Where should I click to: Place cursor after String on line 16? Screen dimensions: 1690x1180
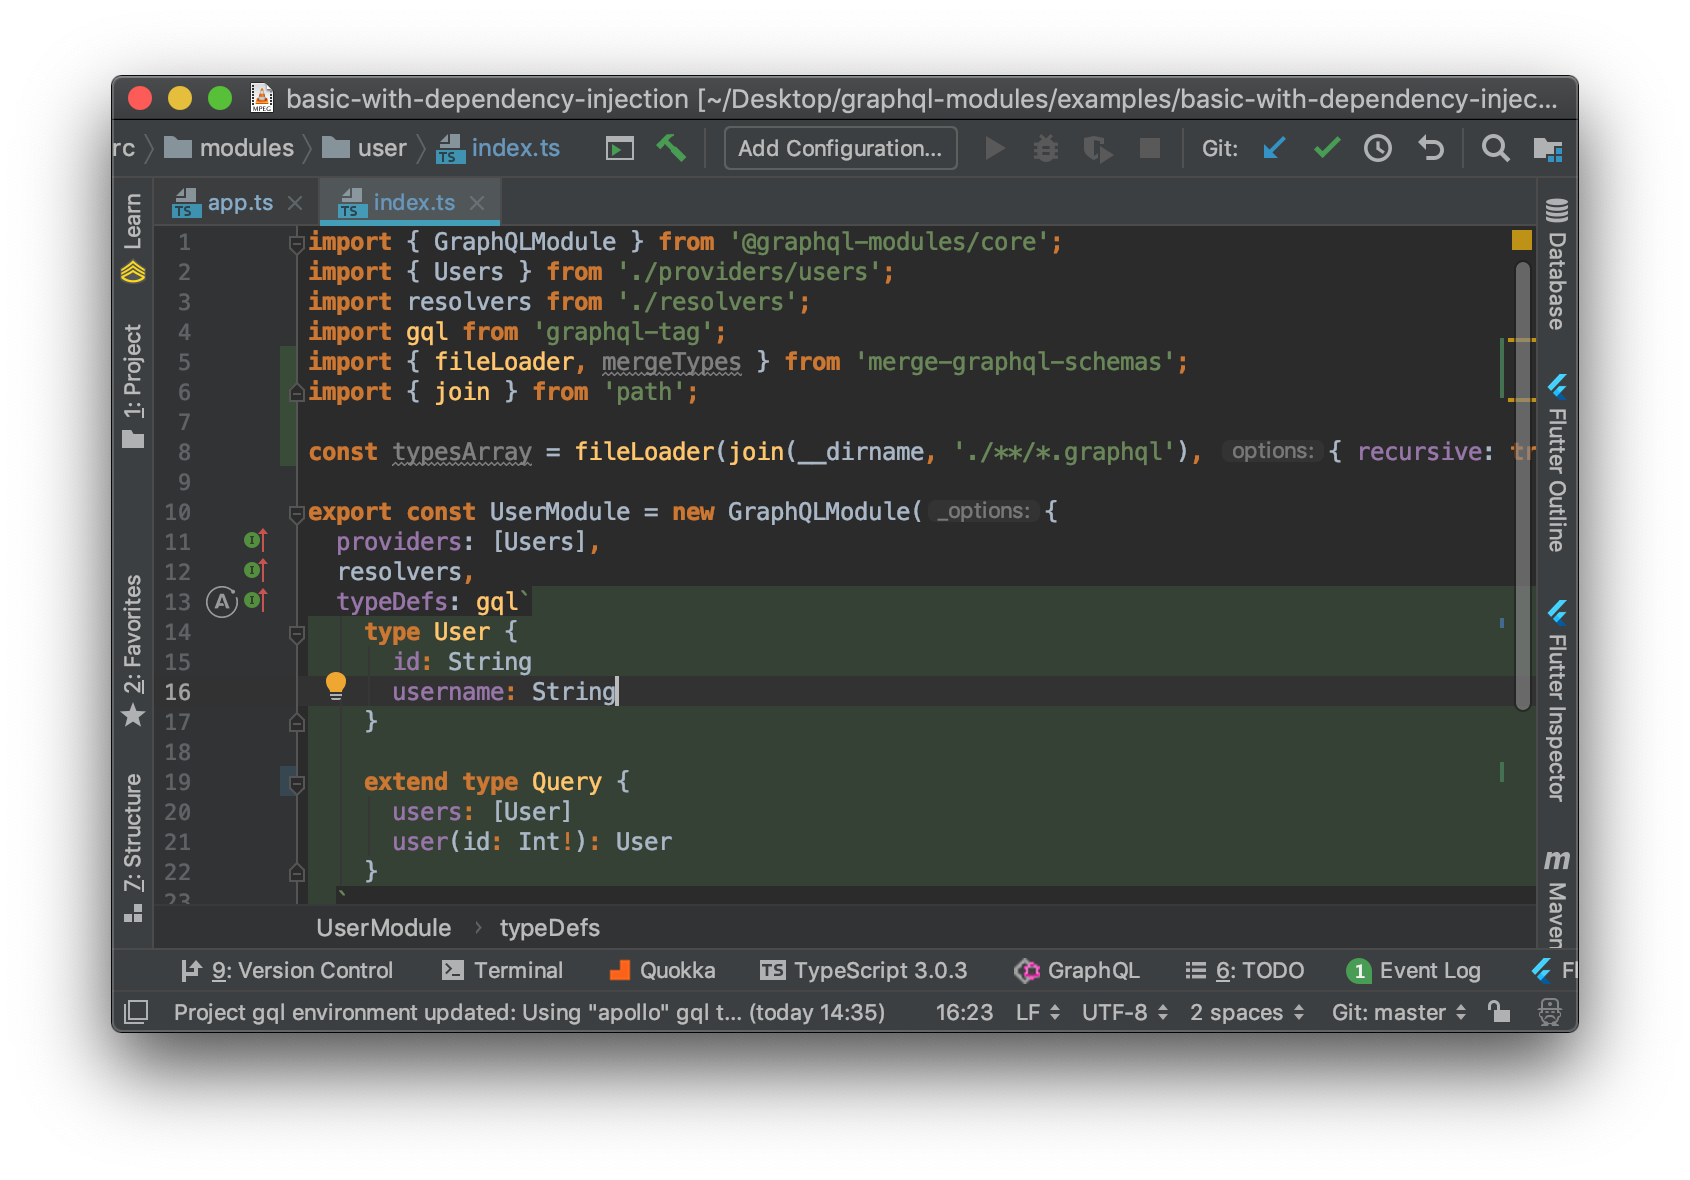point(617,692)
